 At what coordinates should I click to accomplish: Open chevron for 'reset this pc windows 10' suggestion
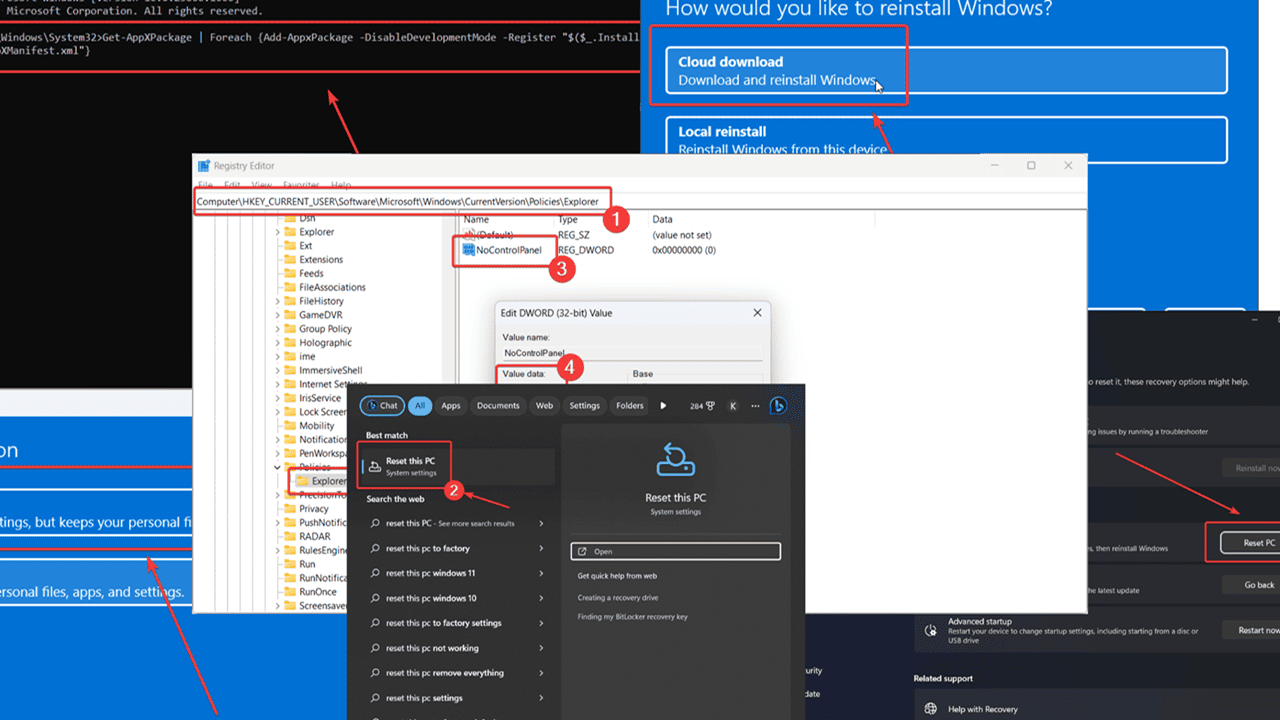(x=541, y=598)
